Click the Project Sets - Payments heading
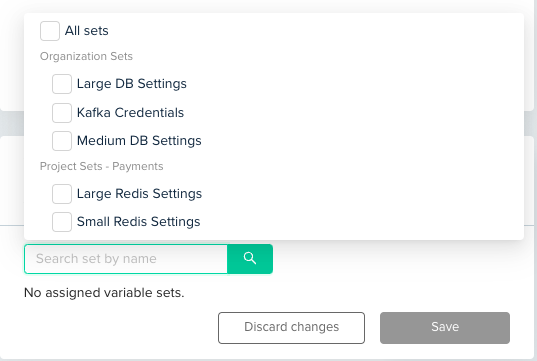 tap(102, 166)
